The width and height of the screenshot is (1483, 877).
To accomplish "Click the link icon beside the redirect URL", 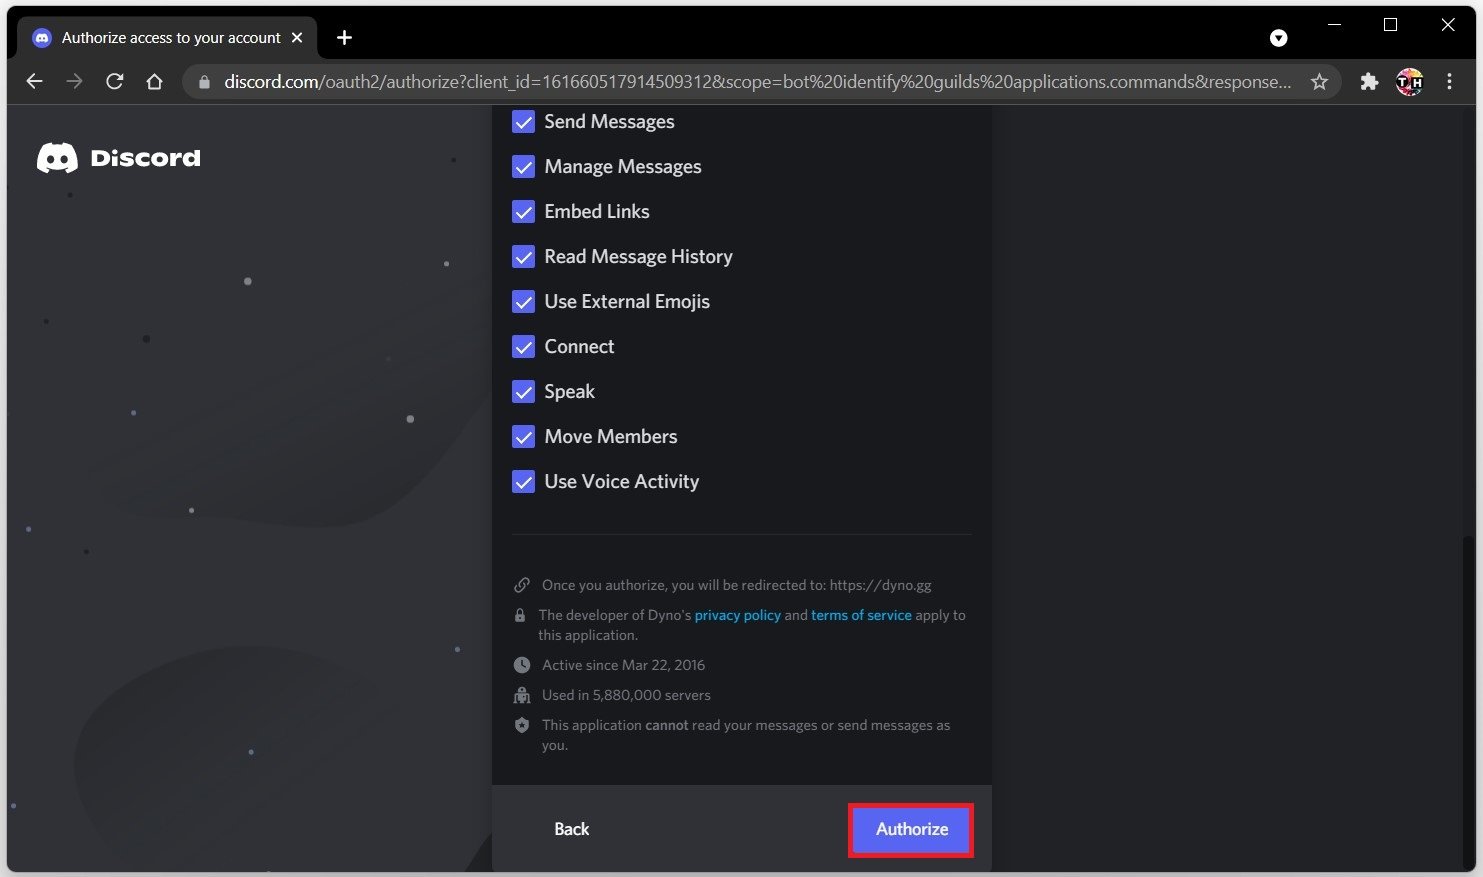I will 522,585.
